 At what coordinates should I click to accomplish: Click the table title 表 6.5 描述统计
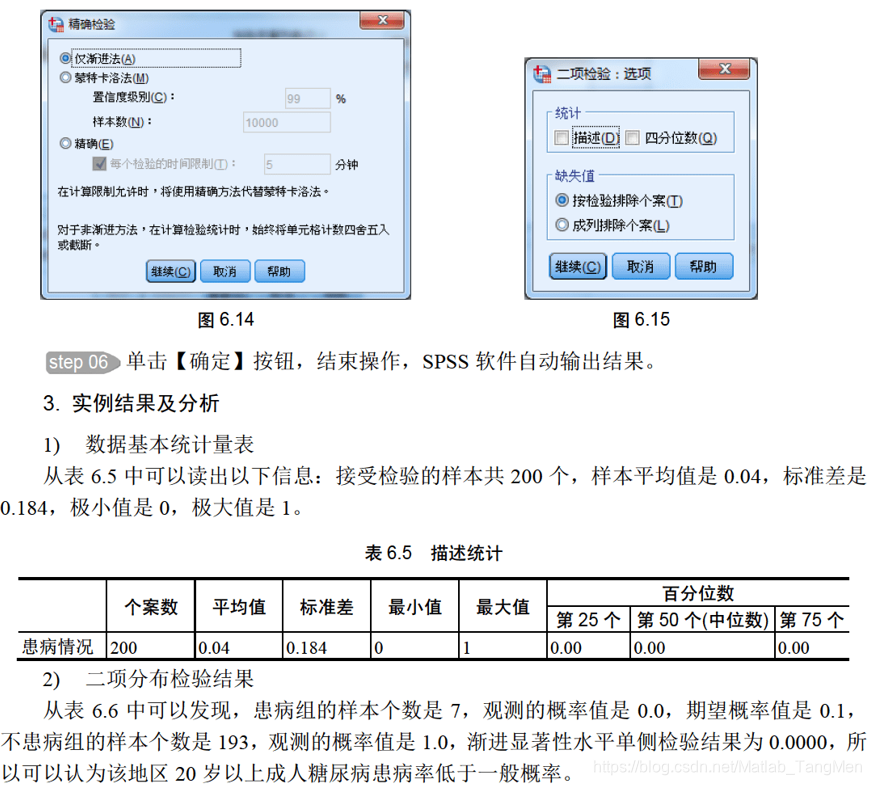434,553
